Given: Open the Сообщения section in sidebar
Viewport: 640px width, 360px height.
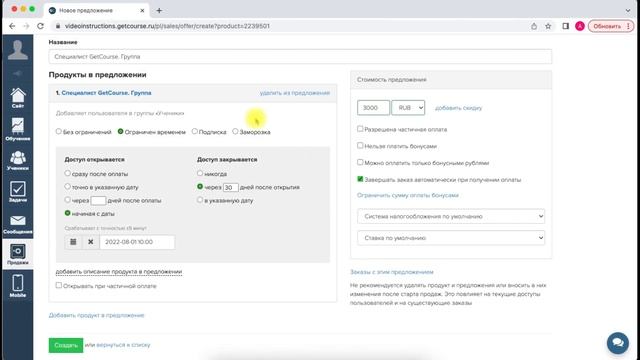Looking at the screenshot, I should tap(18, 224).
